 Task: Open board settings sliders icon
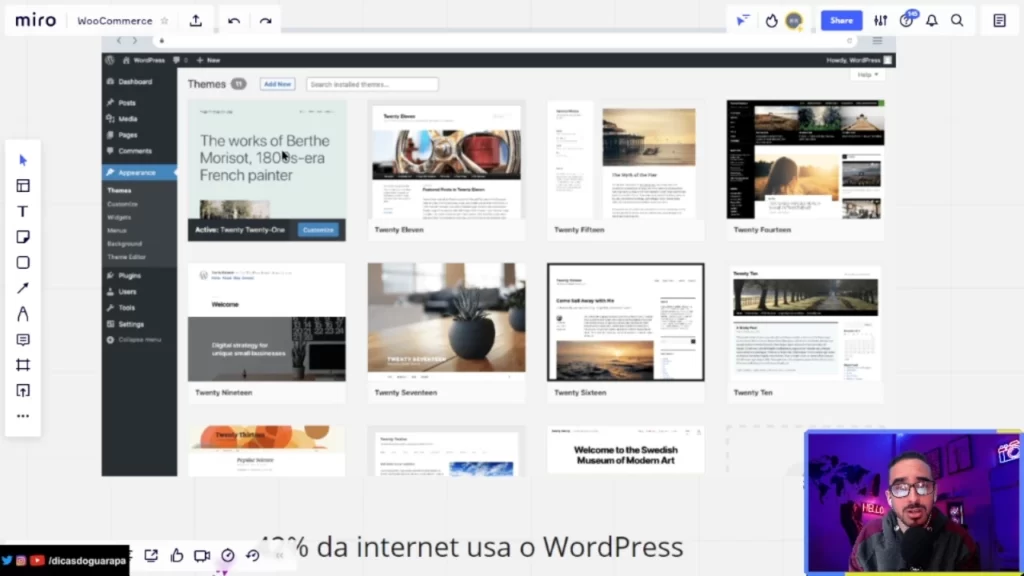click(x=880, y=21)
